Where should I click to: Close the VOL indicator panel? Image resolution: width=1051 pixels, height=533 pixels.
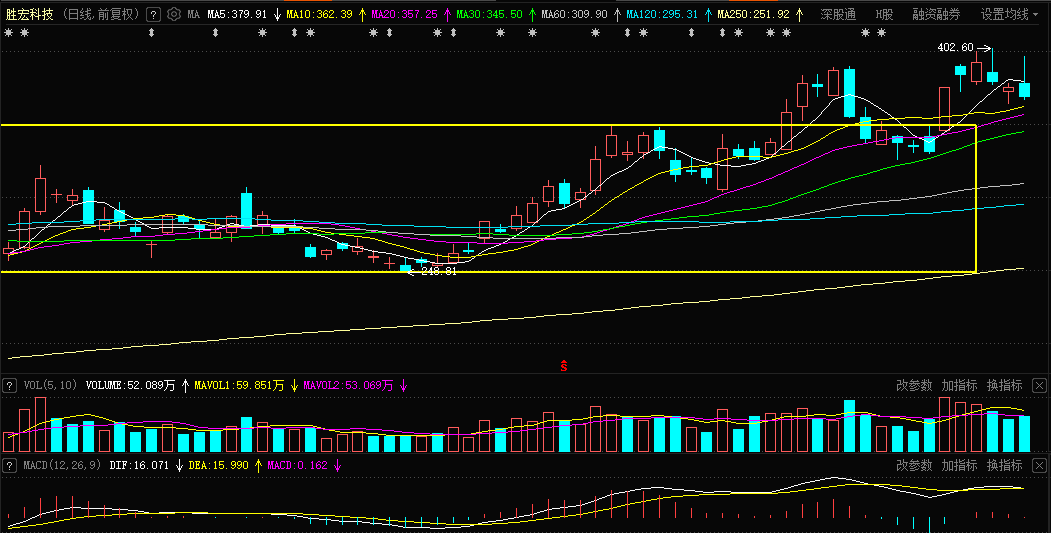coord(1039,386)
